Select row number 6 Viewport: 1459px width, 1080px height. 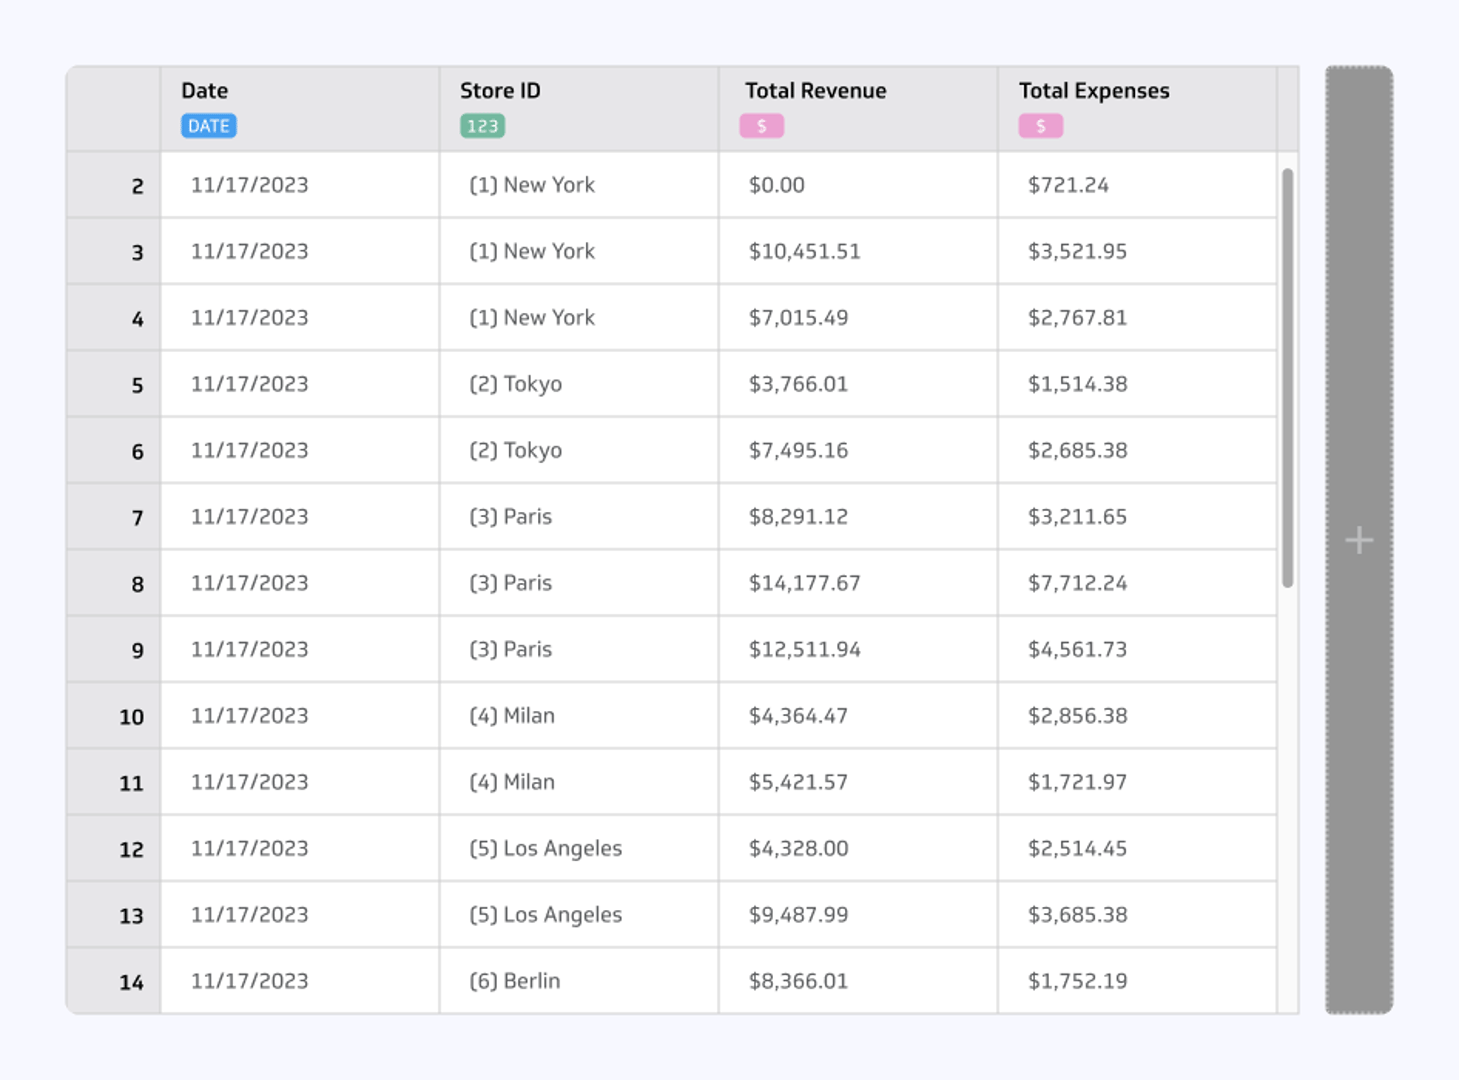pos(114,450)
